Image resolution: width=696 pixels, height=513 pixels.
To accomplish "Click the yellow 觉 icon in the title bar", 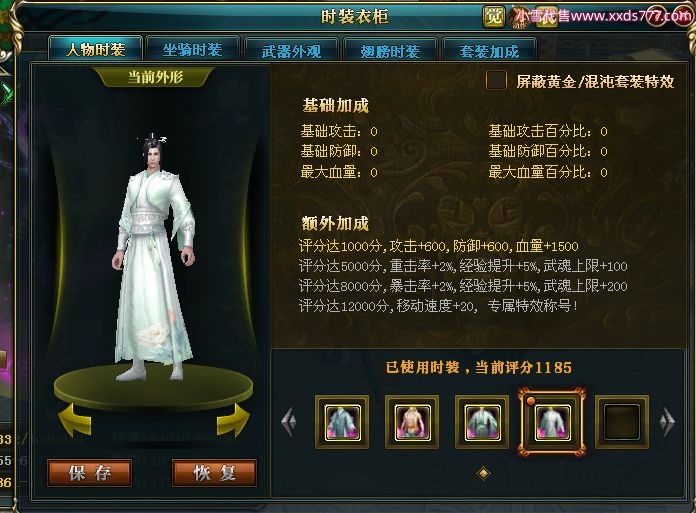I will click(x=494, y=17).
